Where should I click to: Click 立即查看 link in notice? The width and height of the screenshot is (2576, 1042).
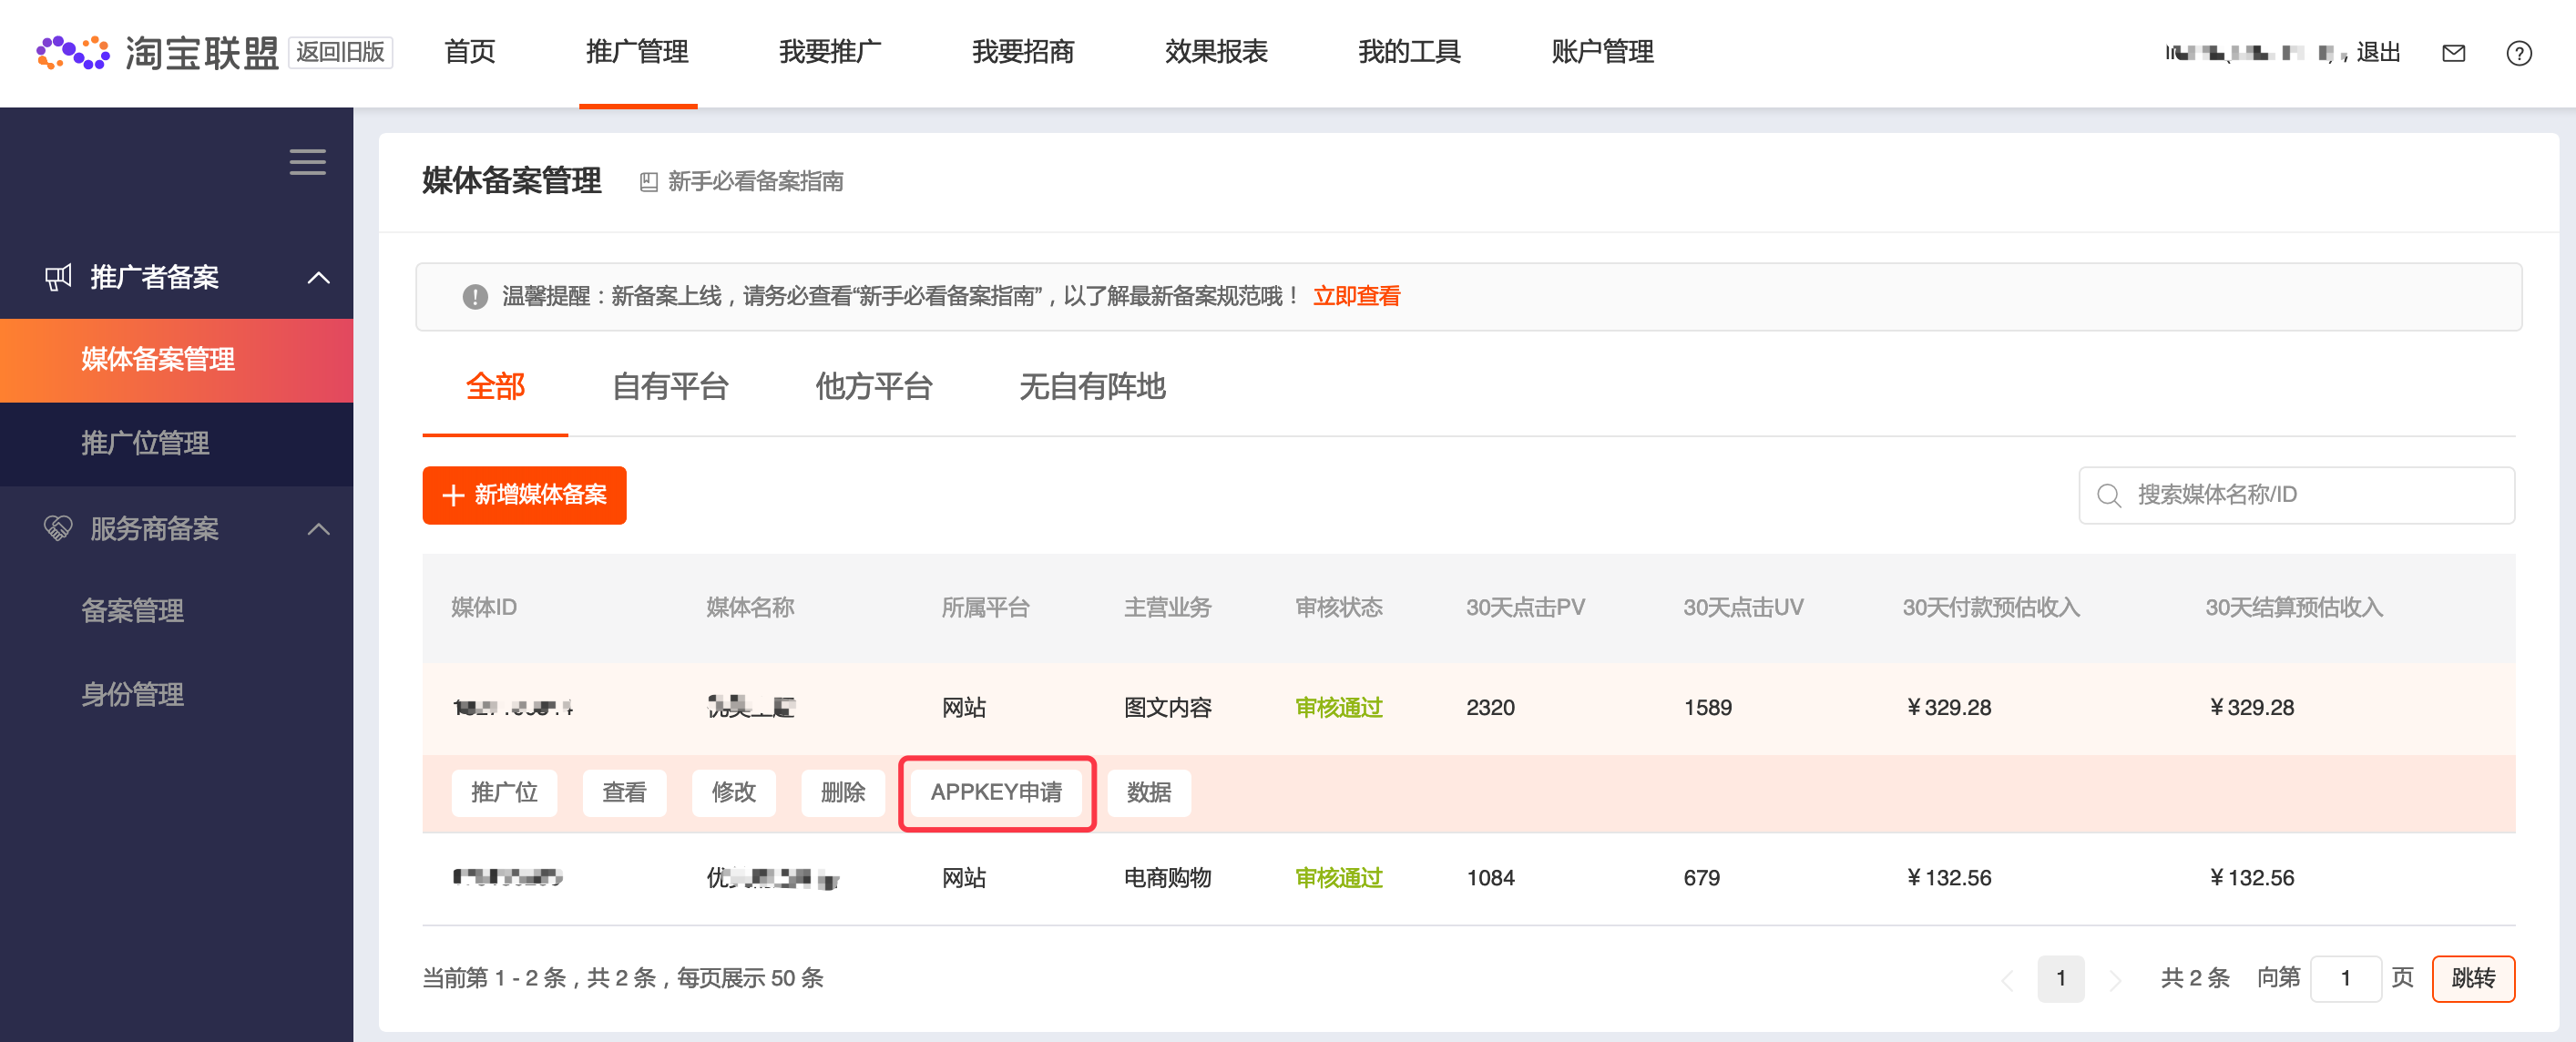pos(1356,297)
